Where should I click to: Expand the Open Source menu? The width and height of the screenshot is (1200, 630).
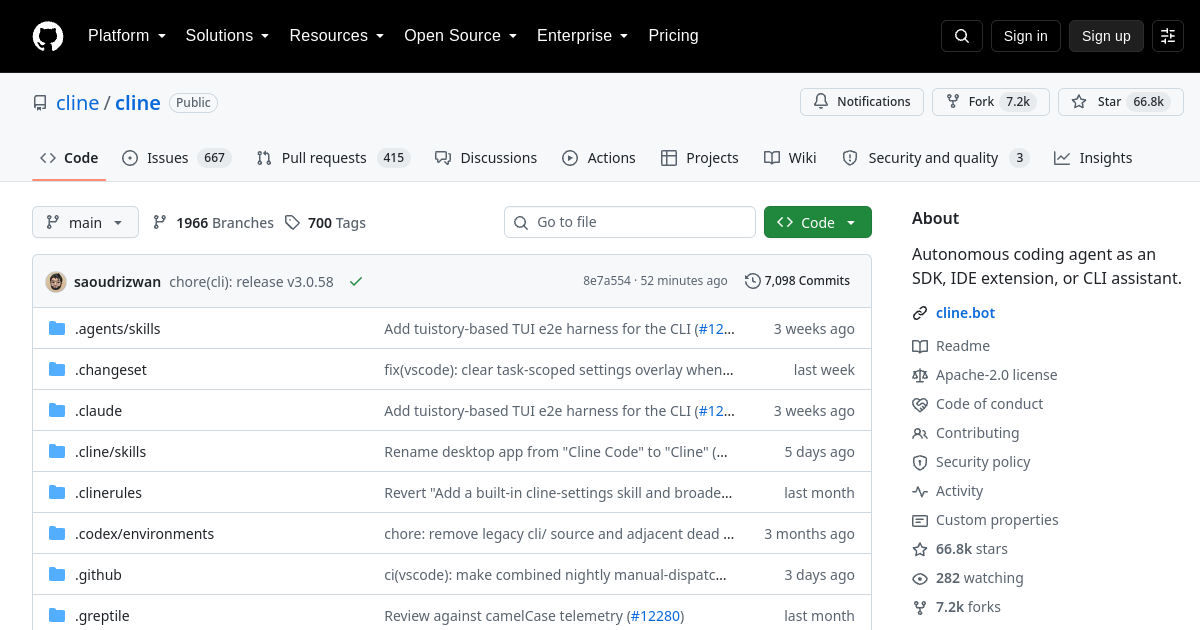pos(460,36)
